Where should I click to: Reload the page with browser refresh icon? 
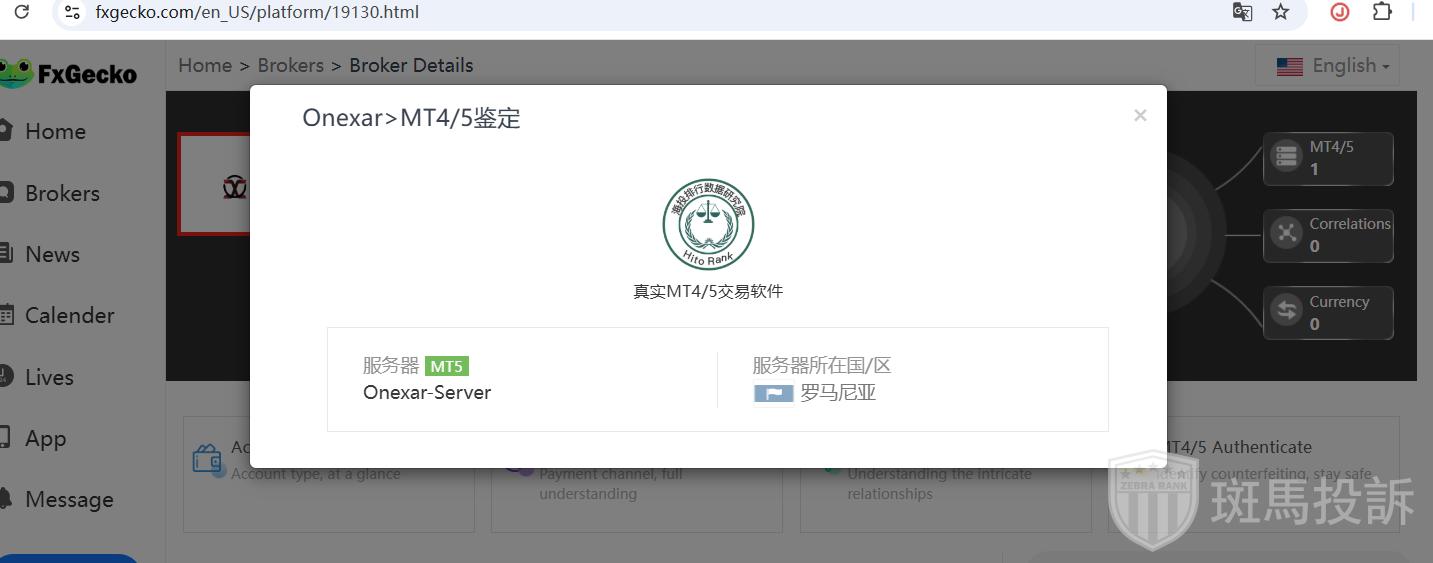tap(22, 12)
